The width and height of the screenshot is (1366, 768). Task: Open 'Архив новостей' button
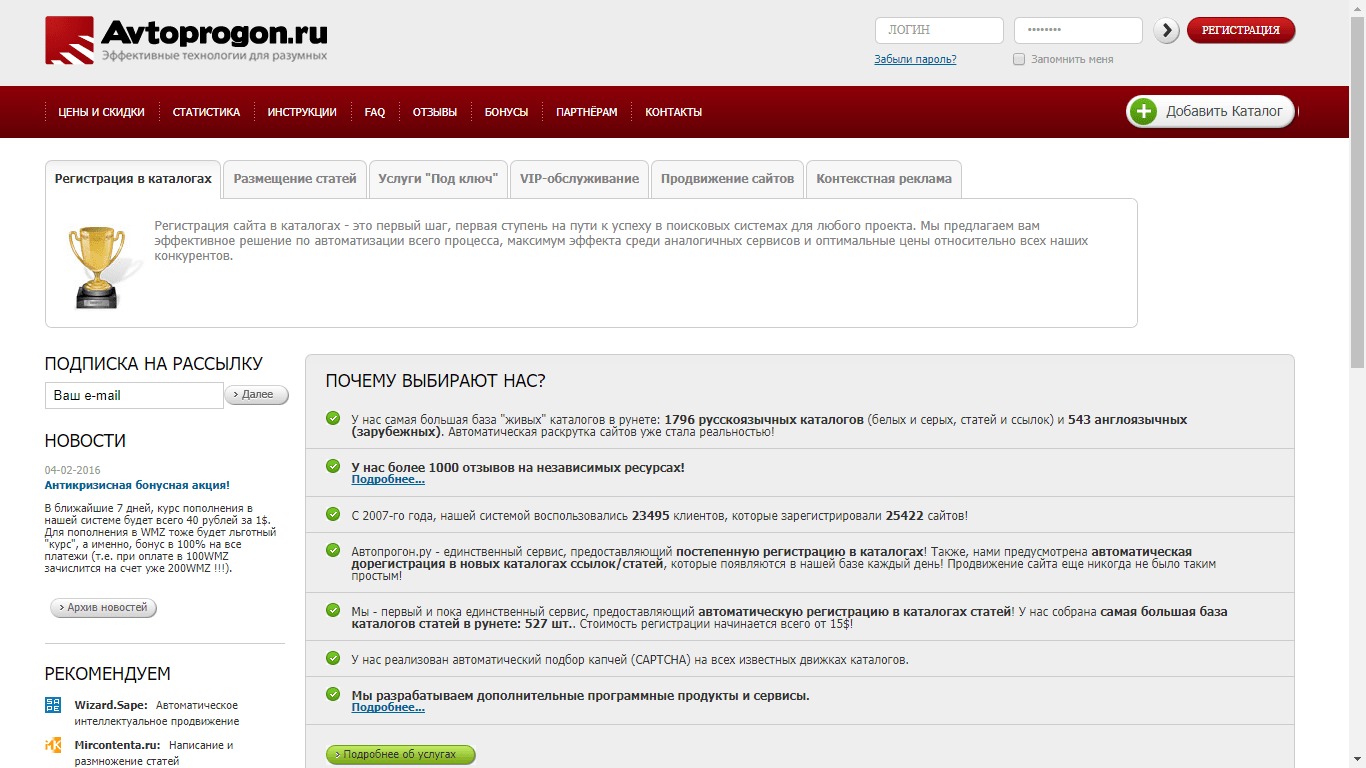[104, 607]
